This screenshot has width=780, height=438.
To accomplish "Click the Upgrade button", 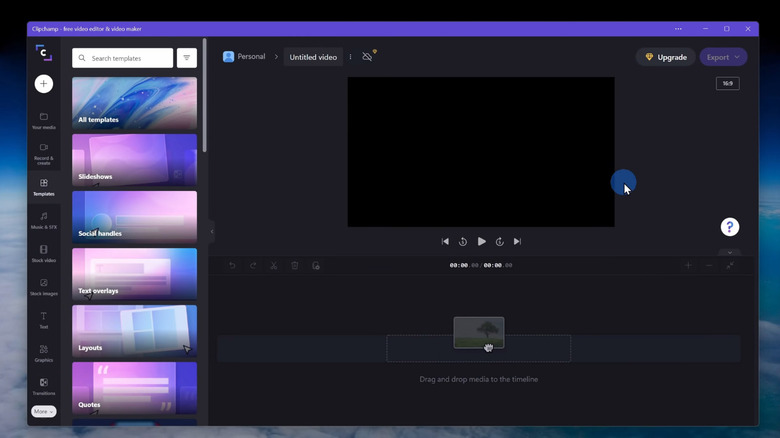I will [x=665, y=57].
